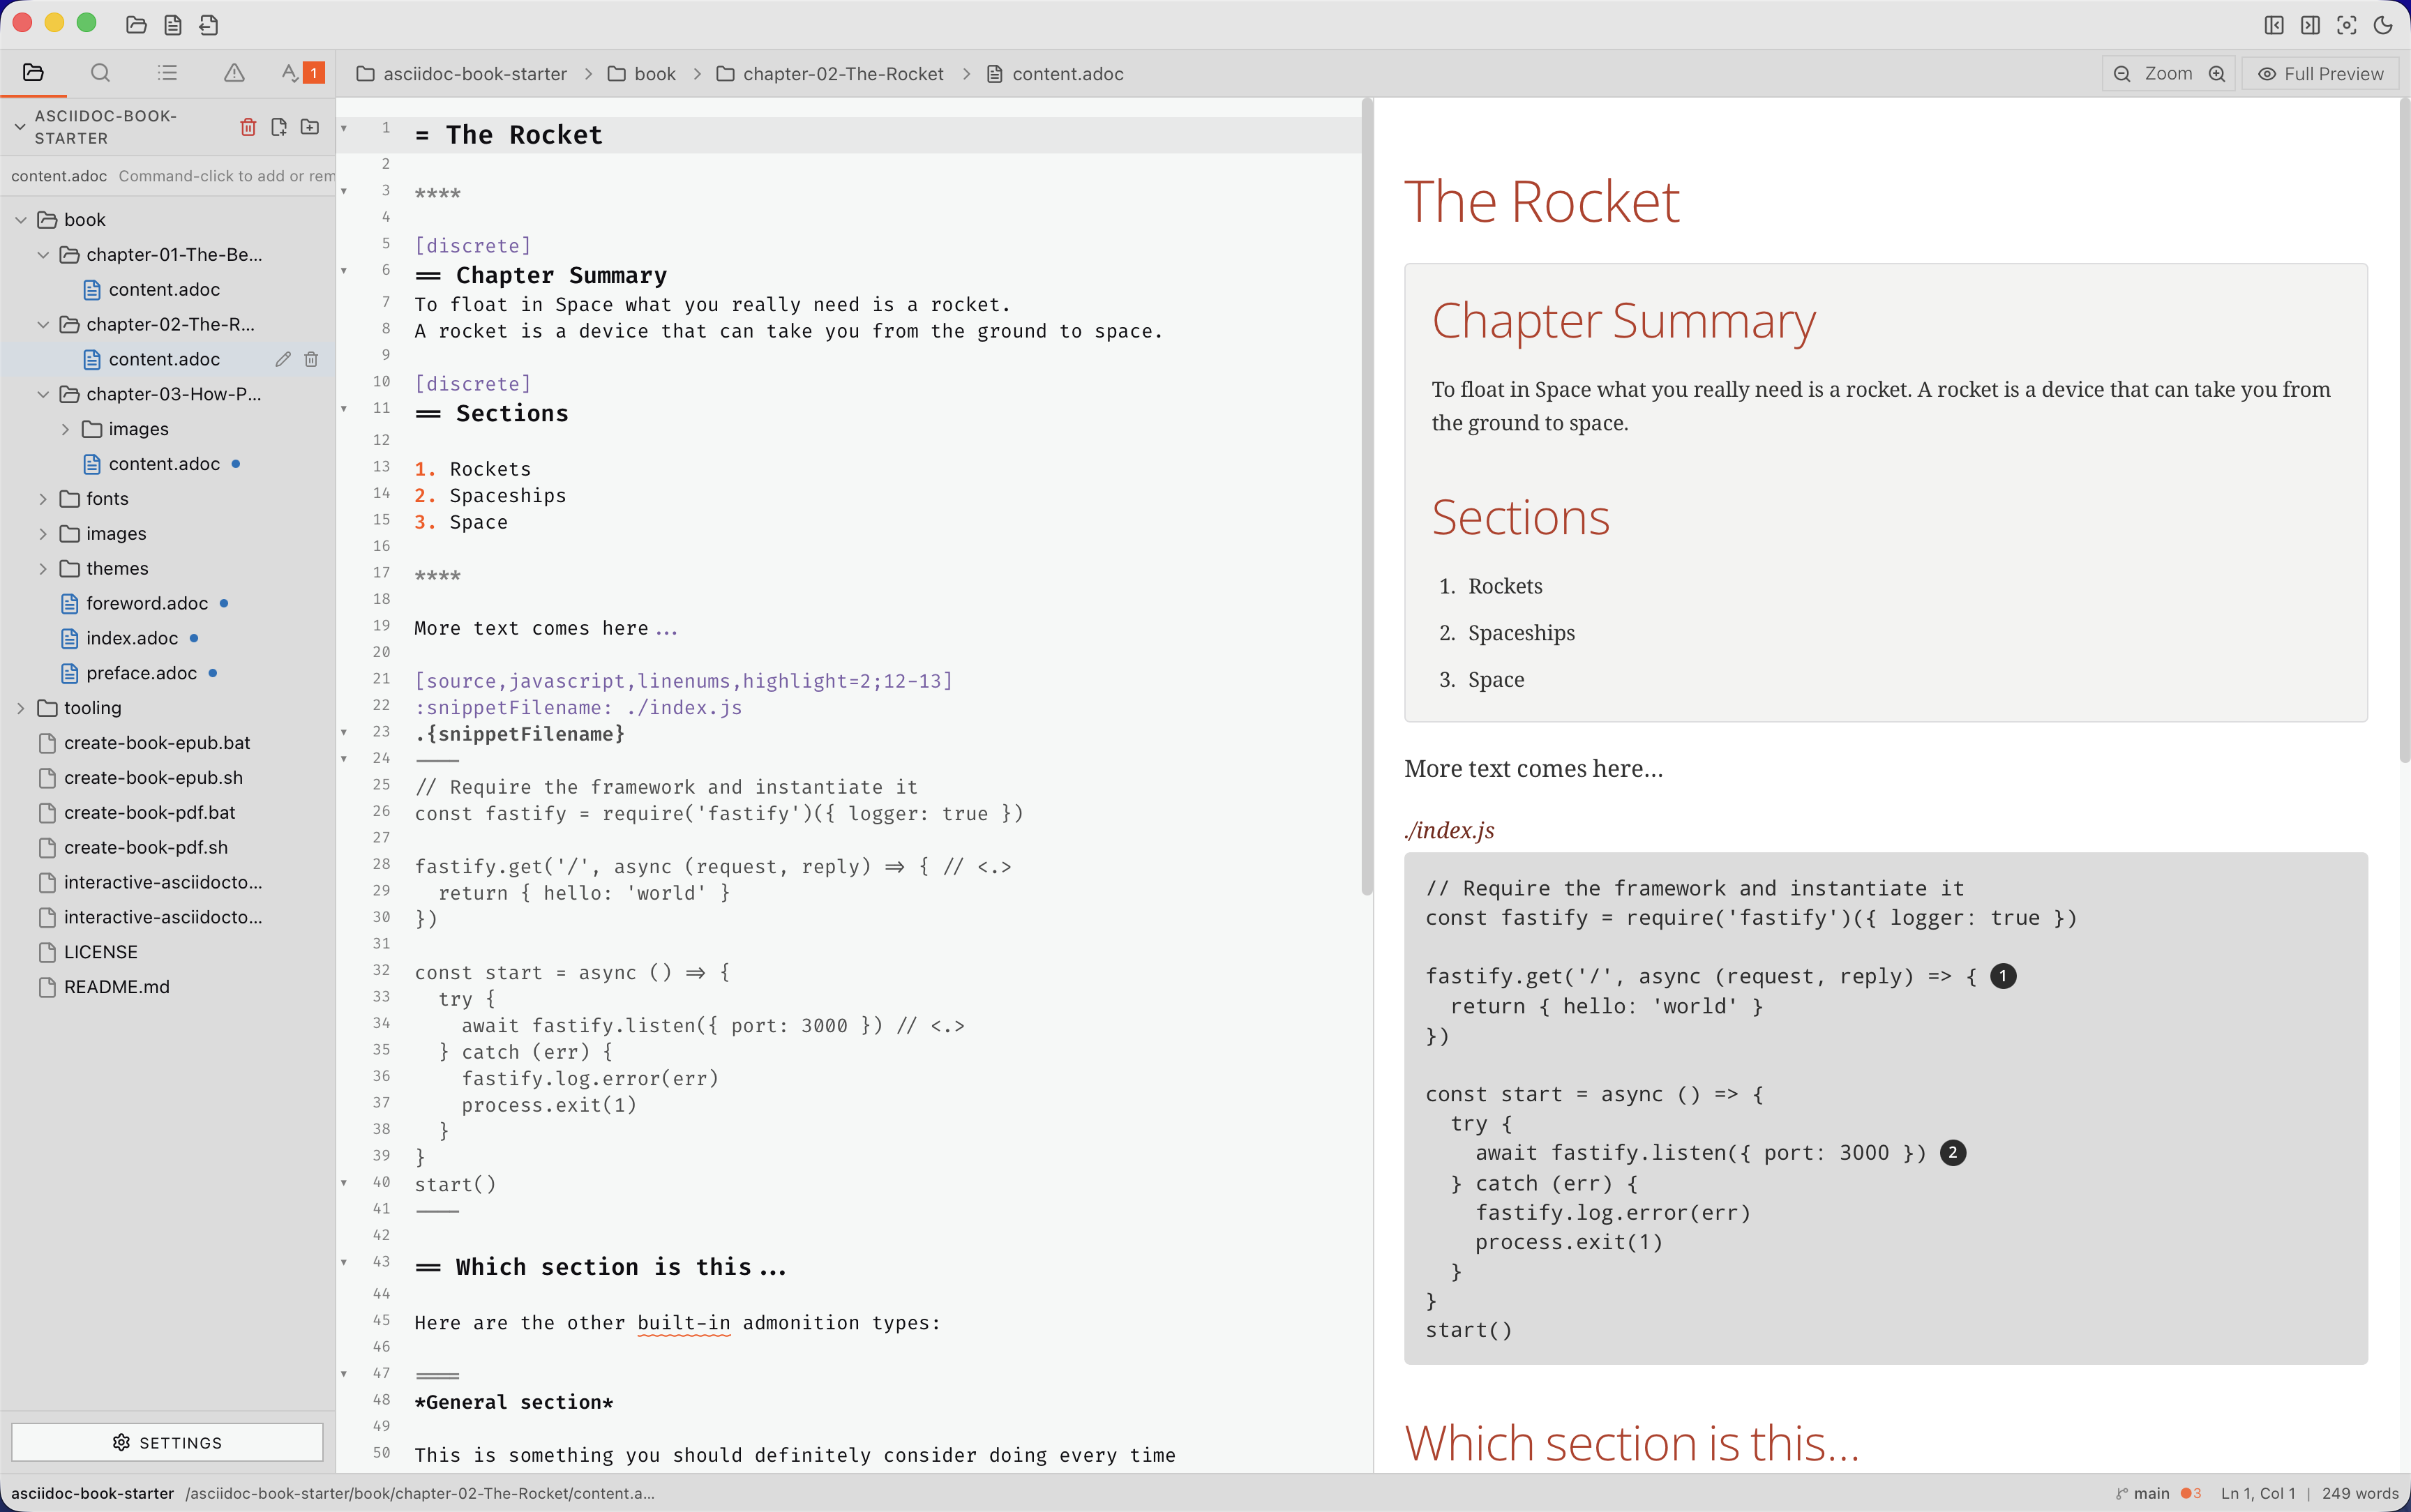Open interactive-asciidocto... first file

pos(151,882)
